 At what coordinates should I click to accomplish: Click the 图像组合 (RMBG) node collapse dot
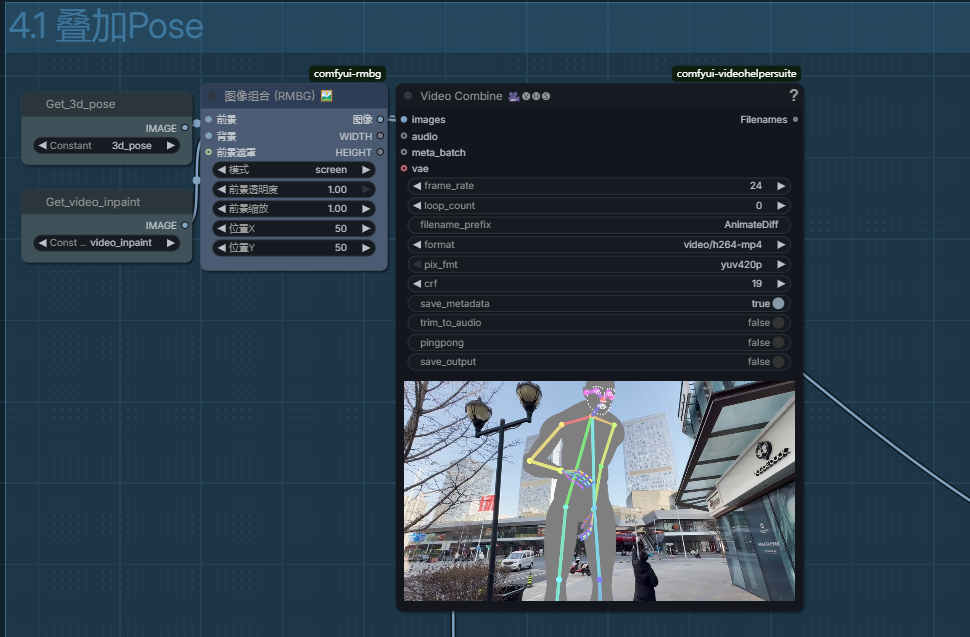tap(212, 96)
